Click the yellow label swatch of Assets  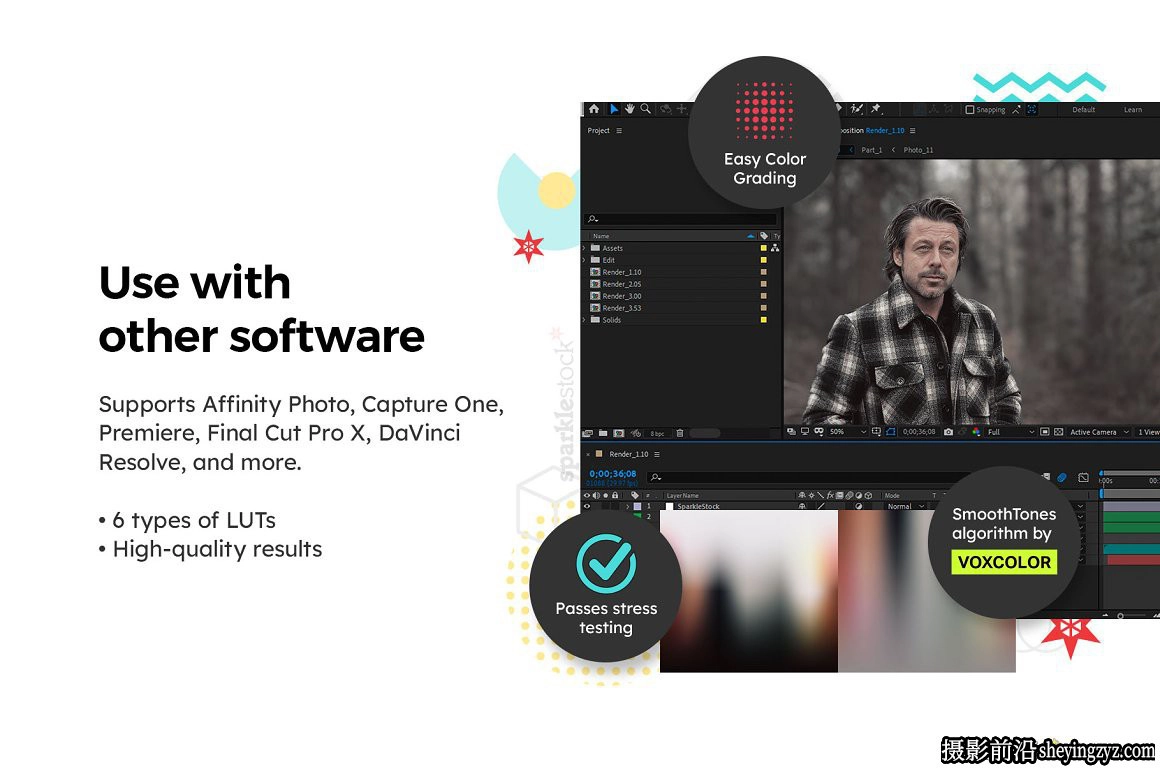coord(763,249)
